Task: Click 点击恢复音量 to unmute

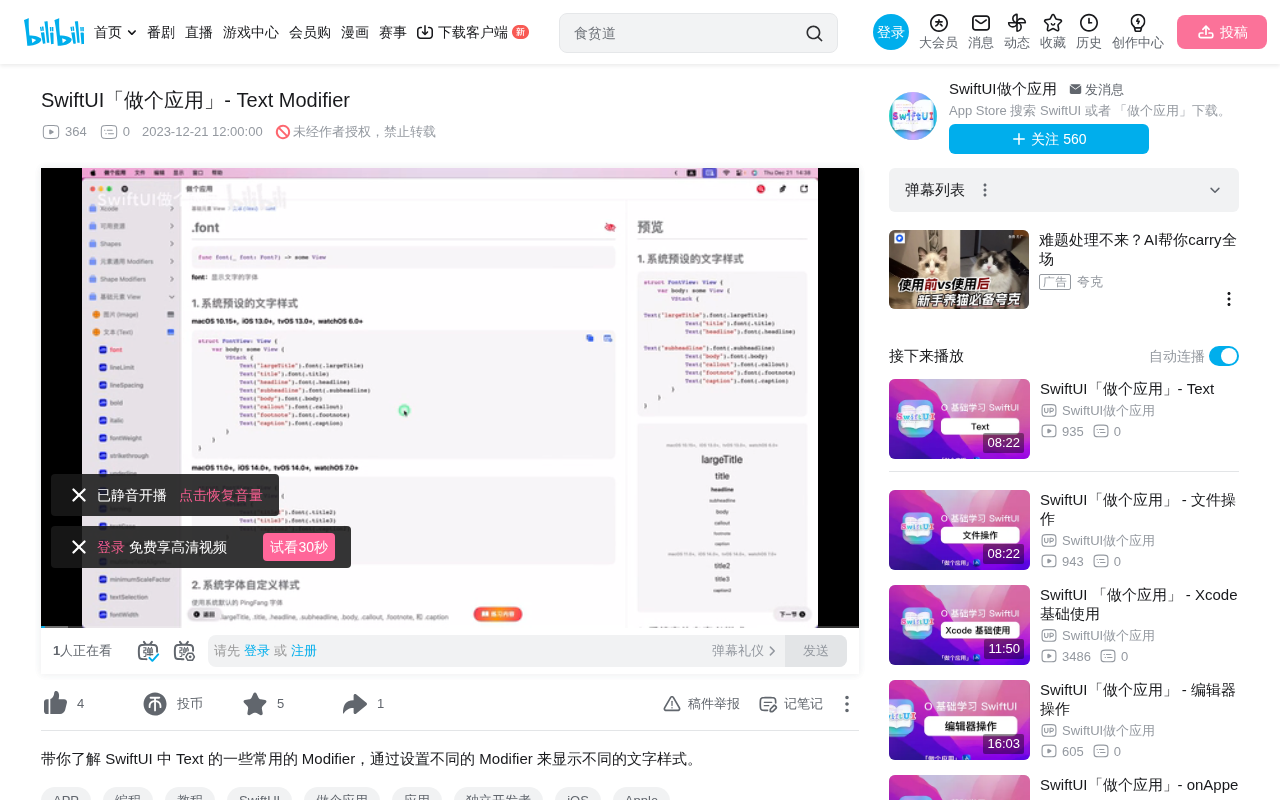Action: [221, 495]
